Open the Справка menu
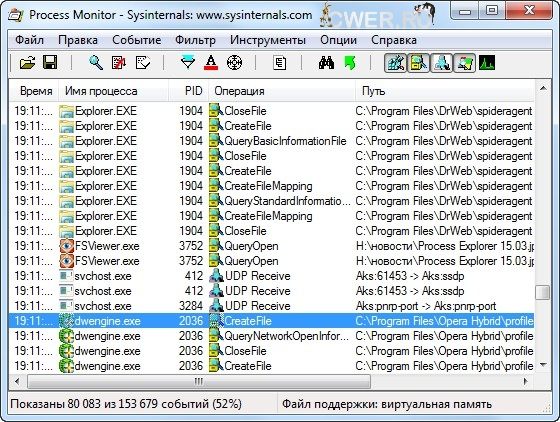Screen dimensions: 560x422 (x=394, y=40)
